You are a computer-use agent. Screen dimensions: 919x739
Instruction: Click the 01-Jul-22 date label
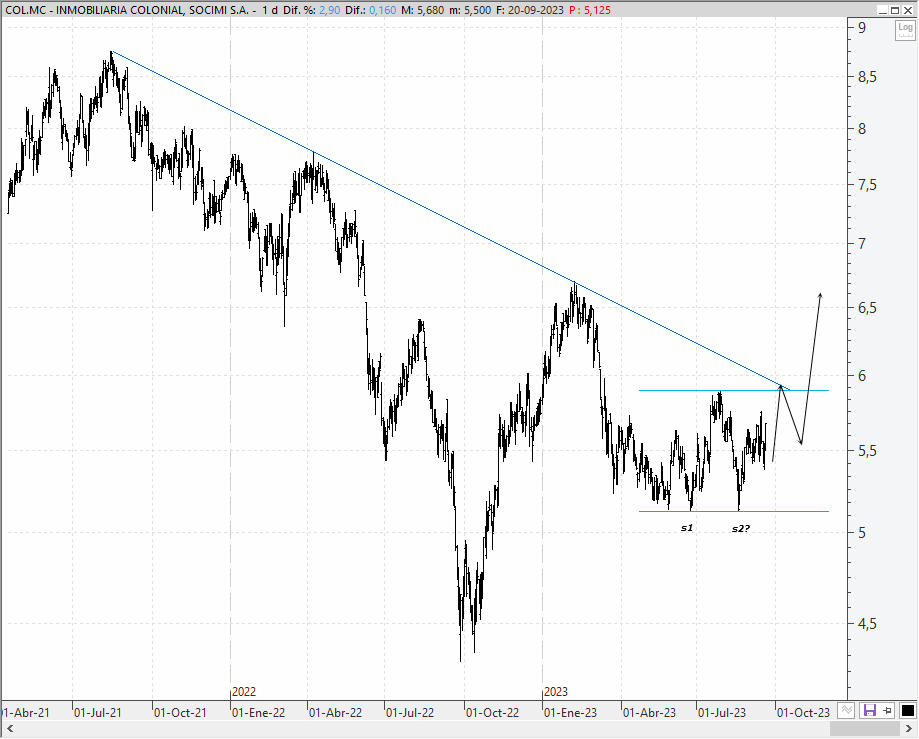(410, 713)
